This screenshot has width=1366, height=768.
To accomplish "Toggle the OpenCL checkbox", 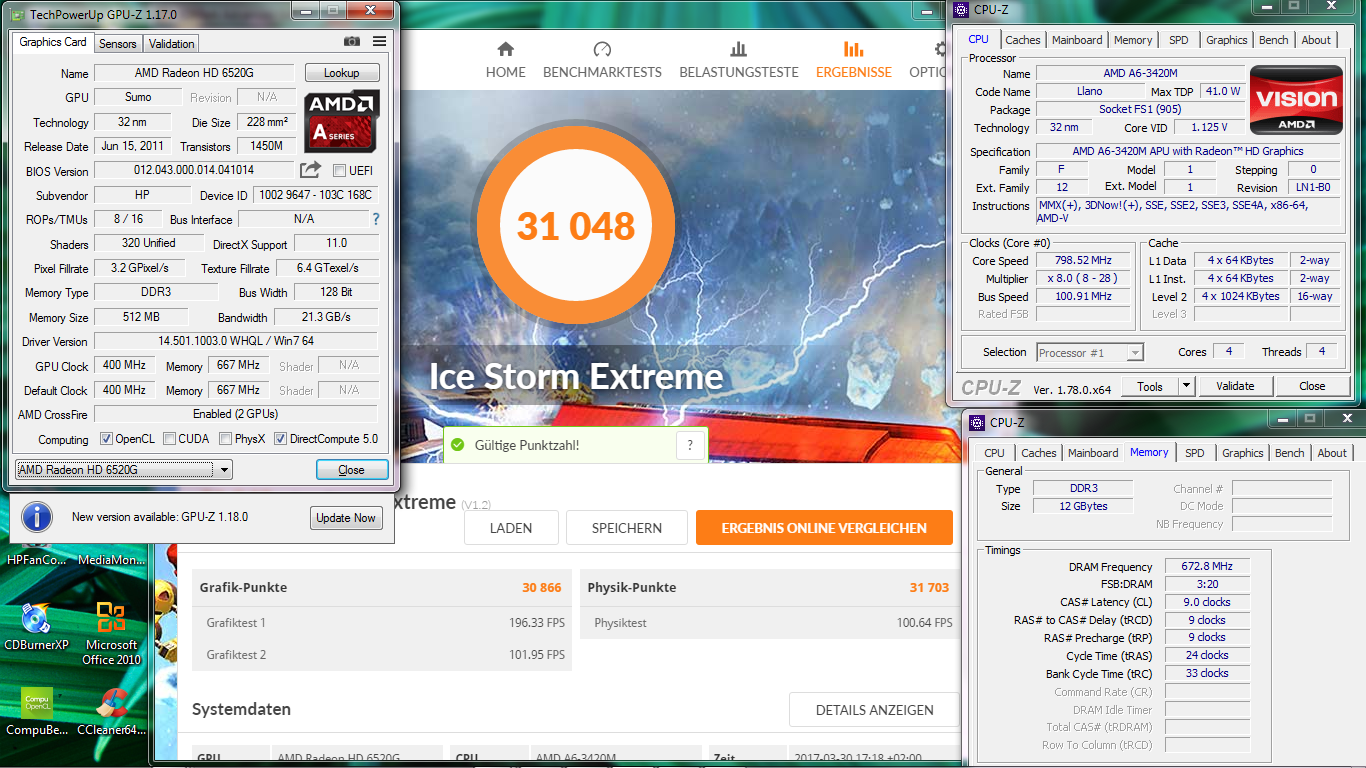I will coord(106,439).
